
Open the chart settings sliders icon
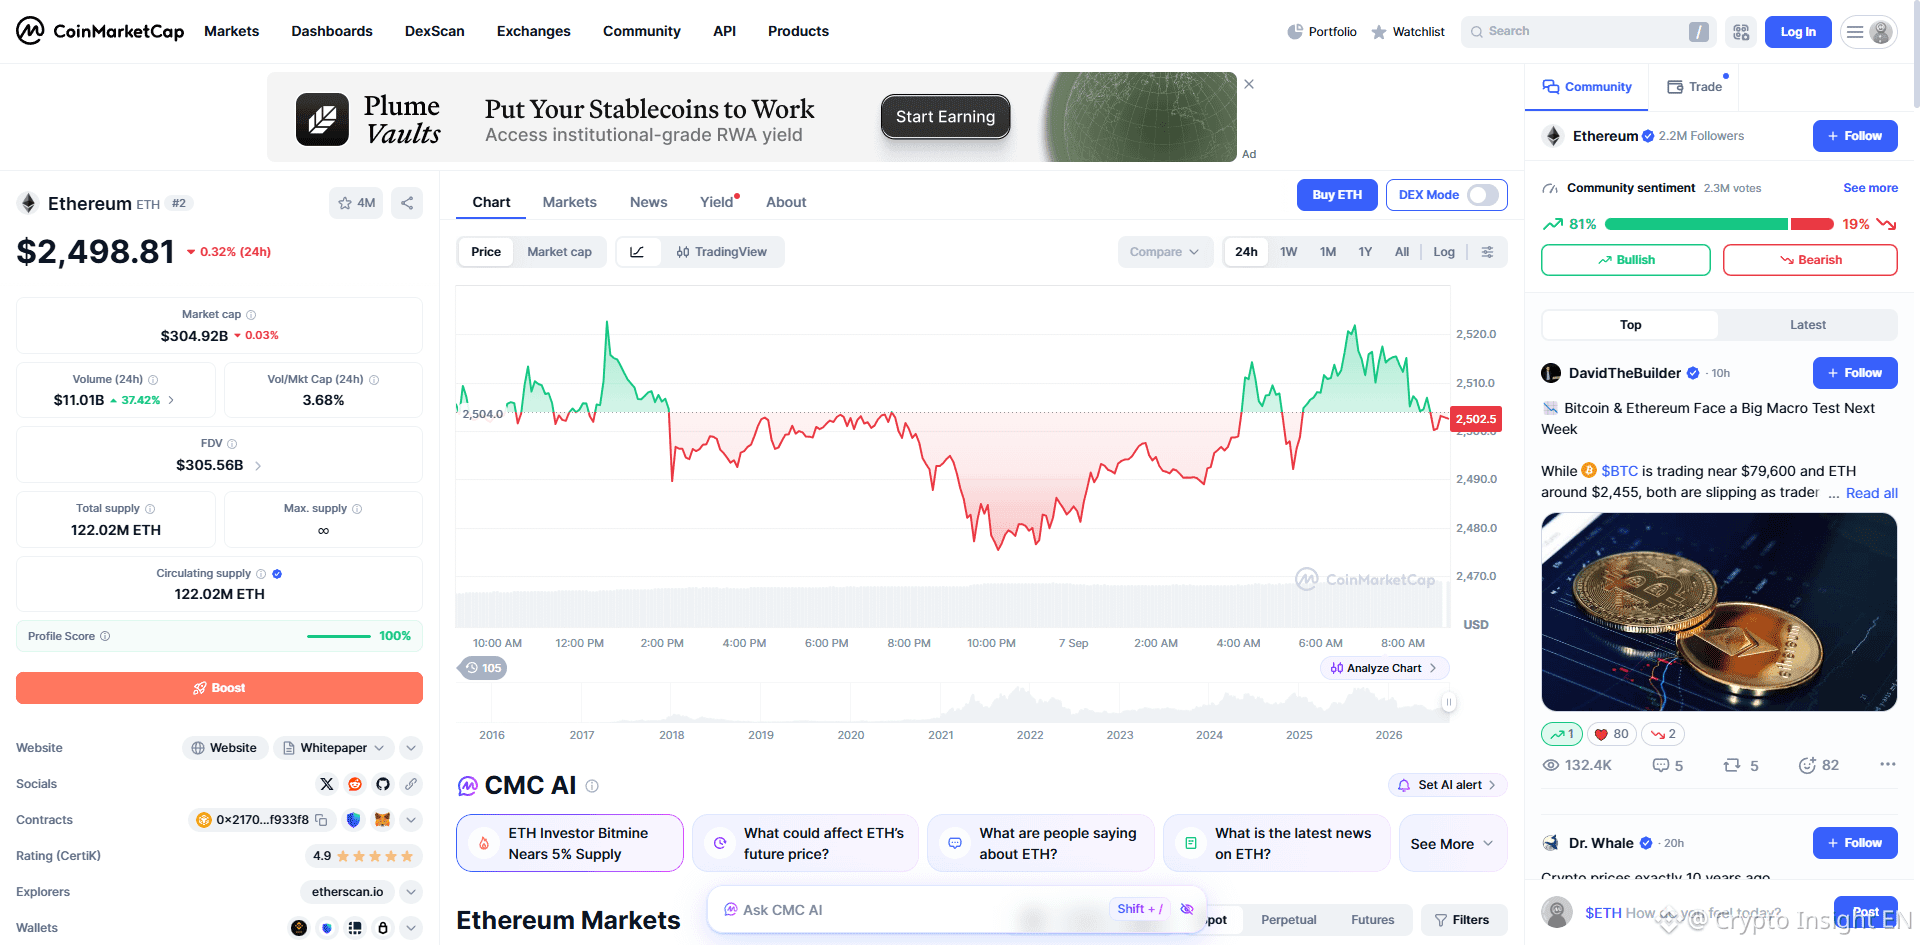click(x=1488, y=252)
